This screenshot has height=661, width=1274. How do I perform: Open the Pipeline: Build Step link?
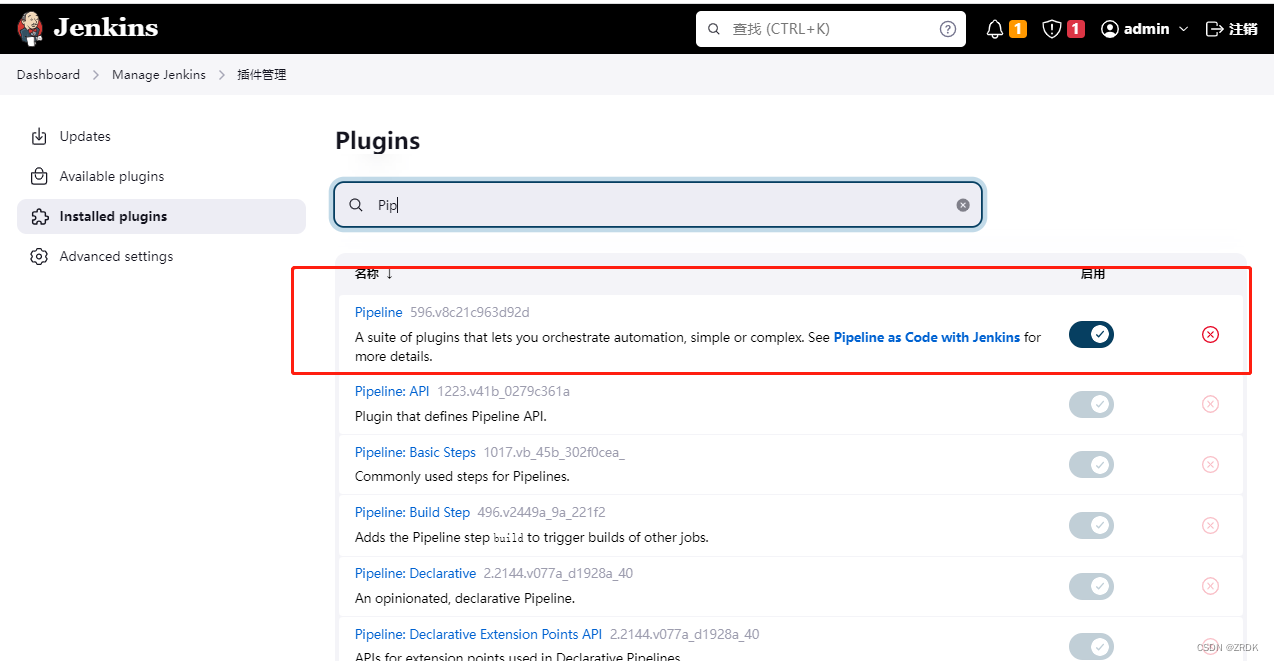(x=412, y=512)
